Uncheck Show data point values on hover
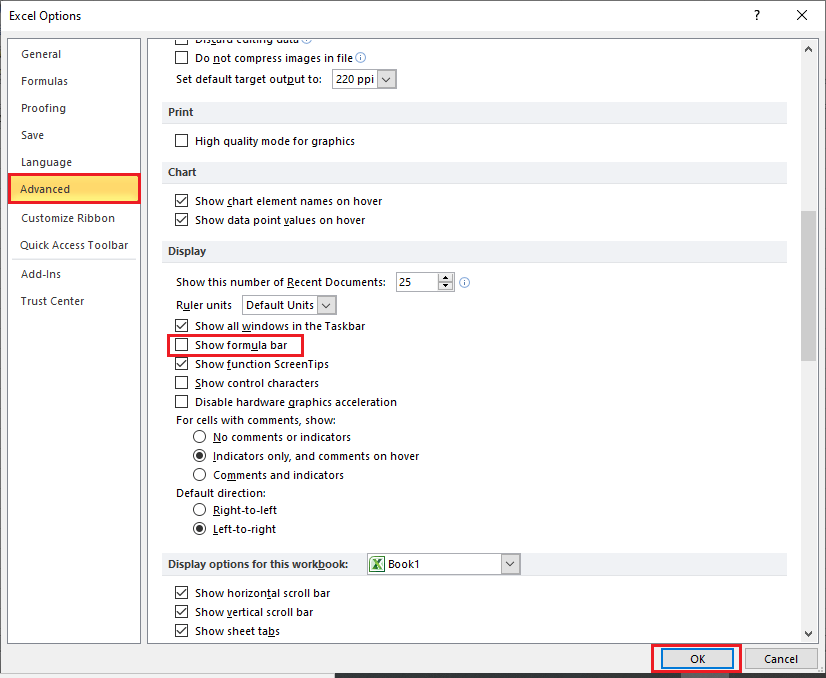Image resolution: width=826 pixels, height=678 pixels. pyautogui.click(x=181, y=219)
